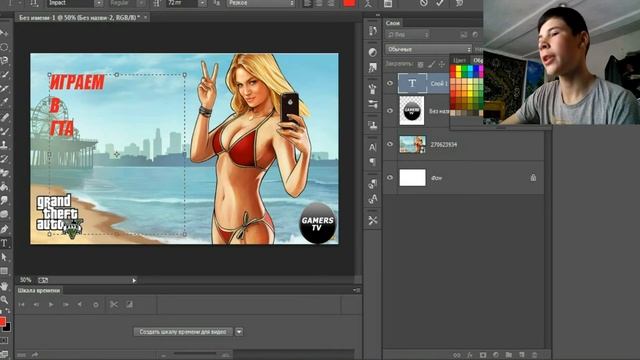Image resolution: width=640 pixels, height=360 pixels.
Task: Select the Brush tool
Action: click(x=4, y=131)
